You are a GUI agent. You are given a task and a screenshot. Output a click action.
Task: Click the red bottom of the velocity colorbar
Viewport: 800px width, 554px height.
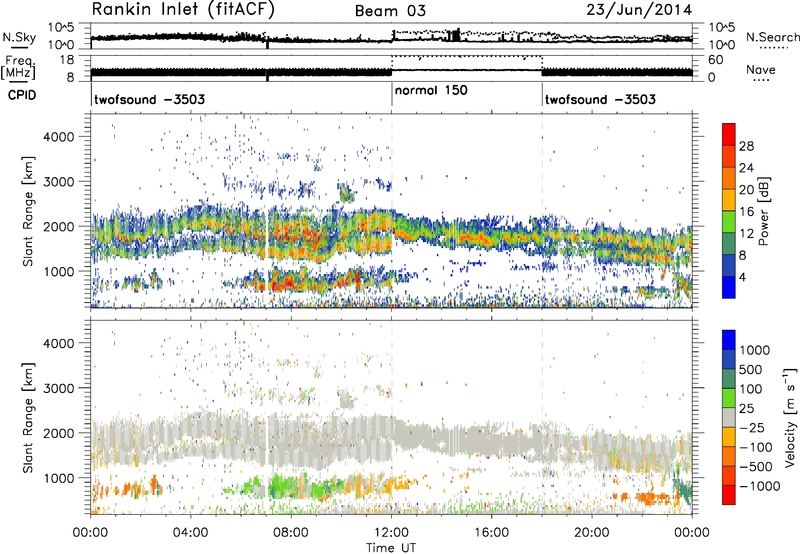[729, 495]
